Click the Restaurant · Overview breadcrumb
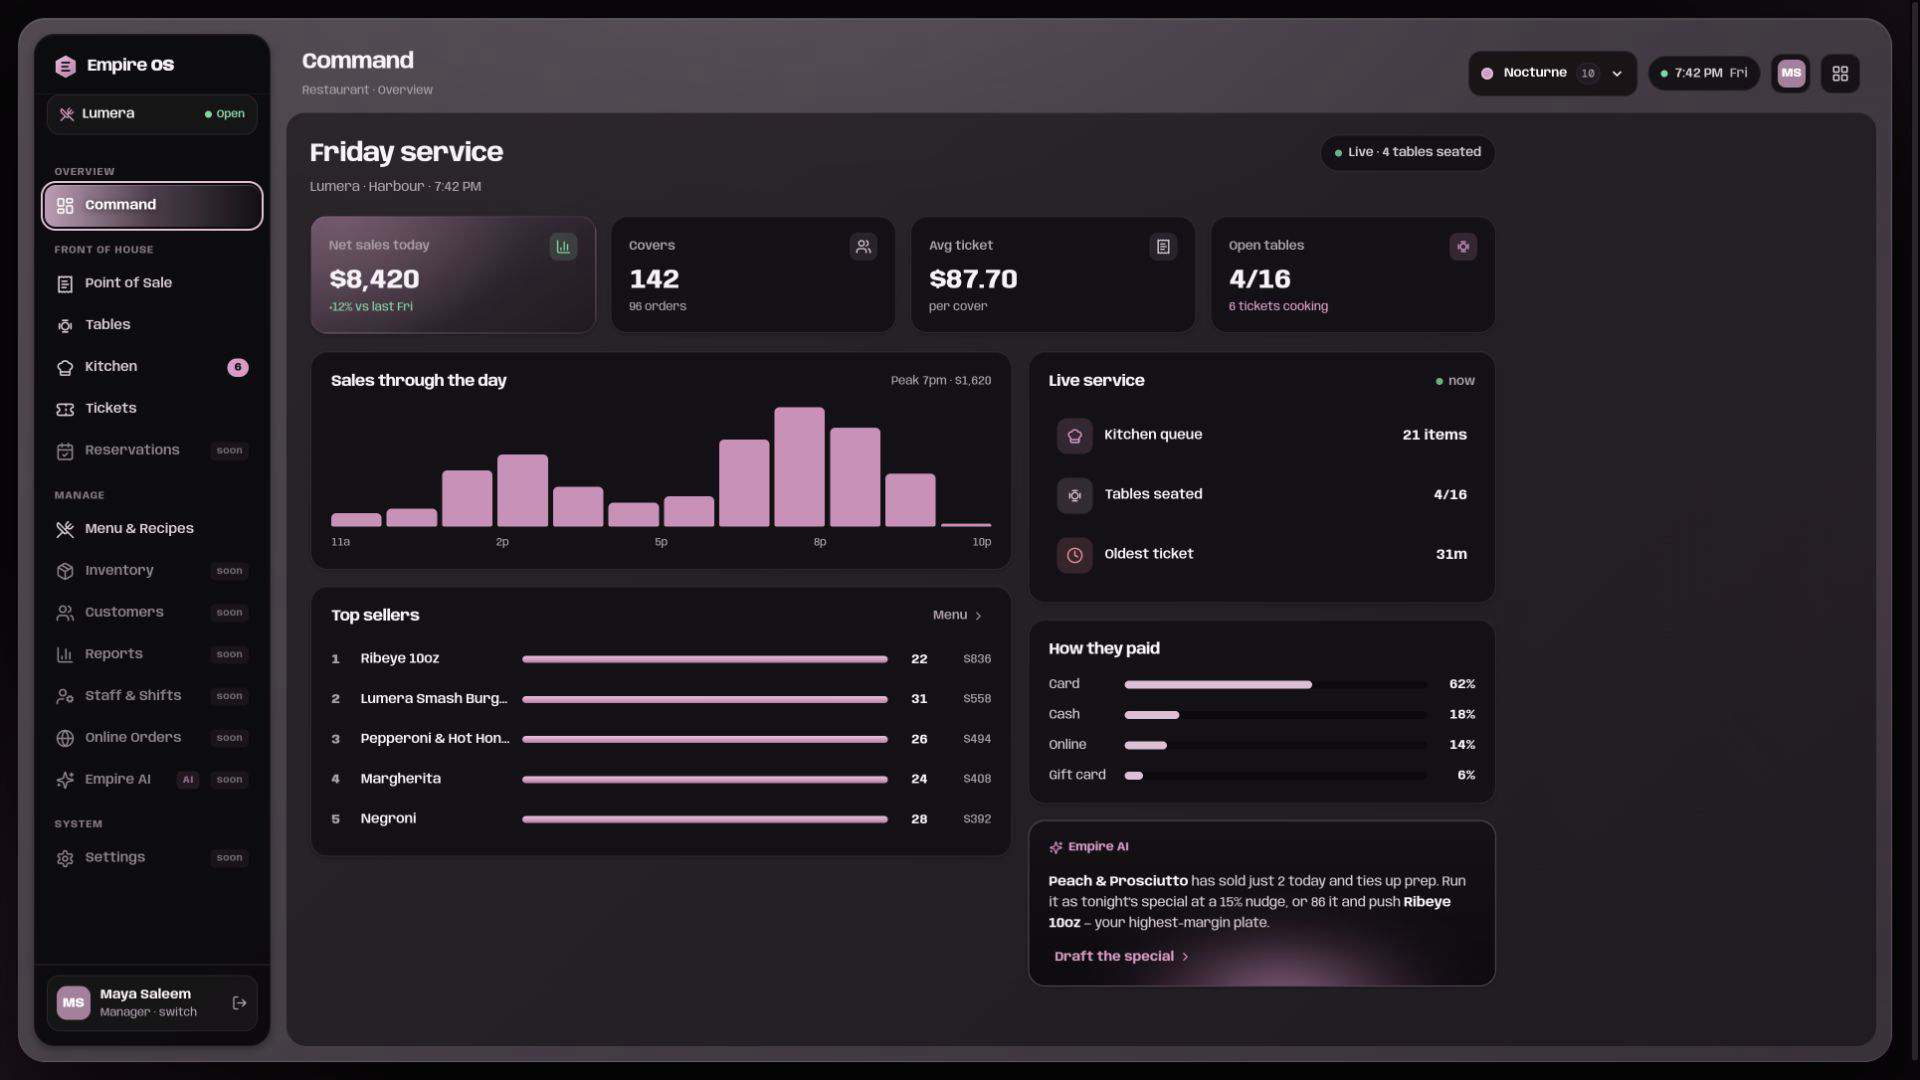 (367, 90)
